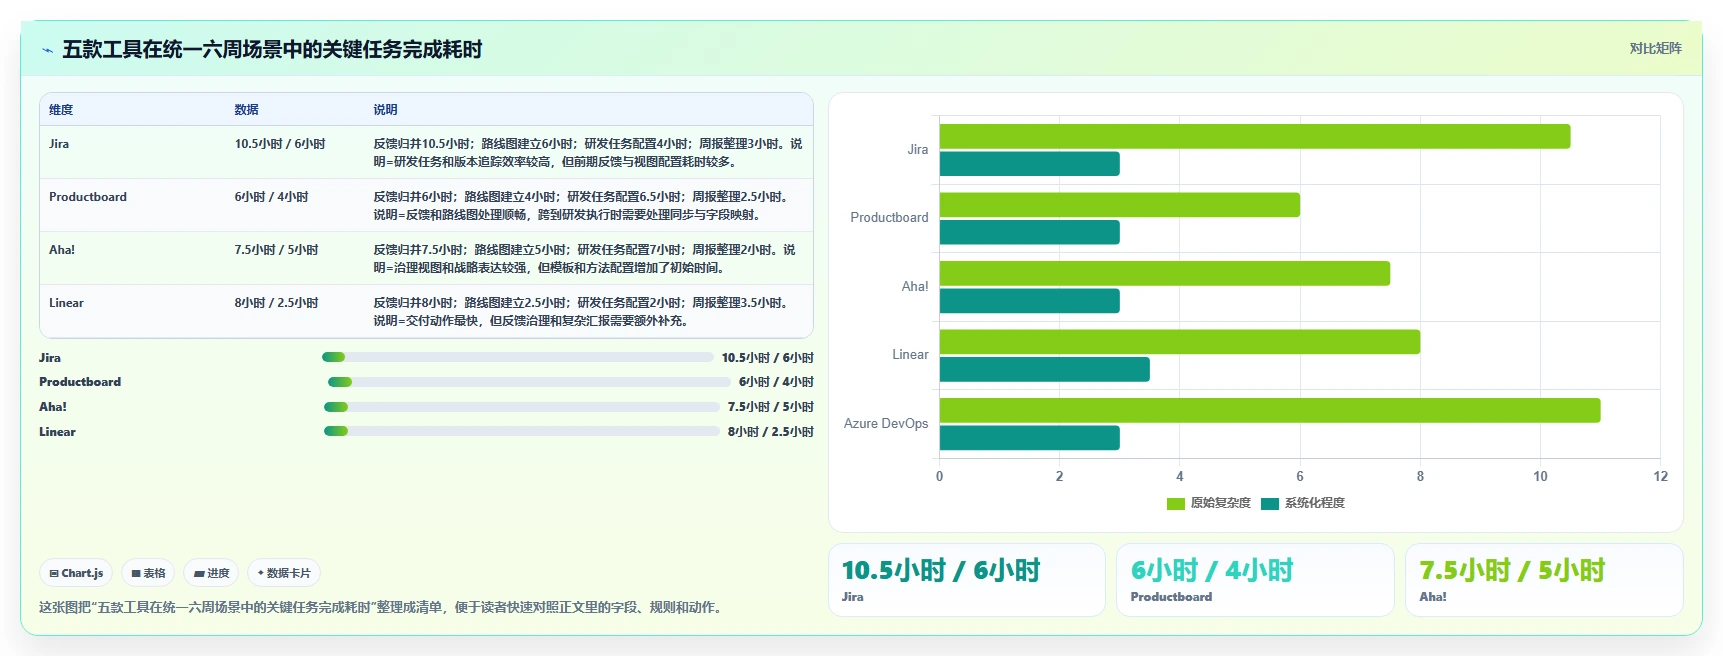Viewport: 1723px width, 656px height.
Task: Click the small icon before the header title
Action: tap(47, 49)
